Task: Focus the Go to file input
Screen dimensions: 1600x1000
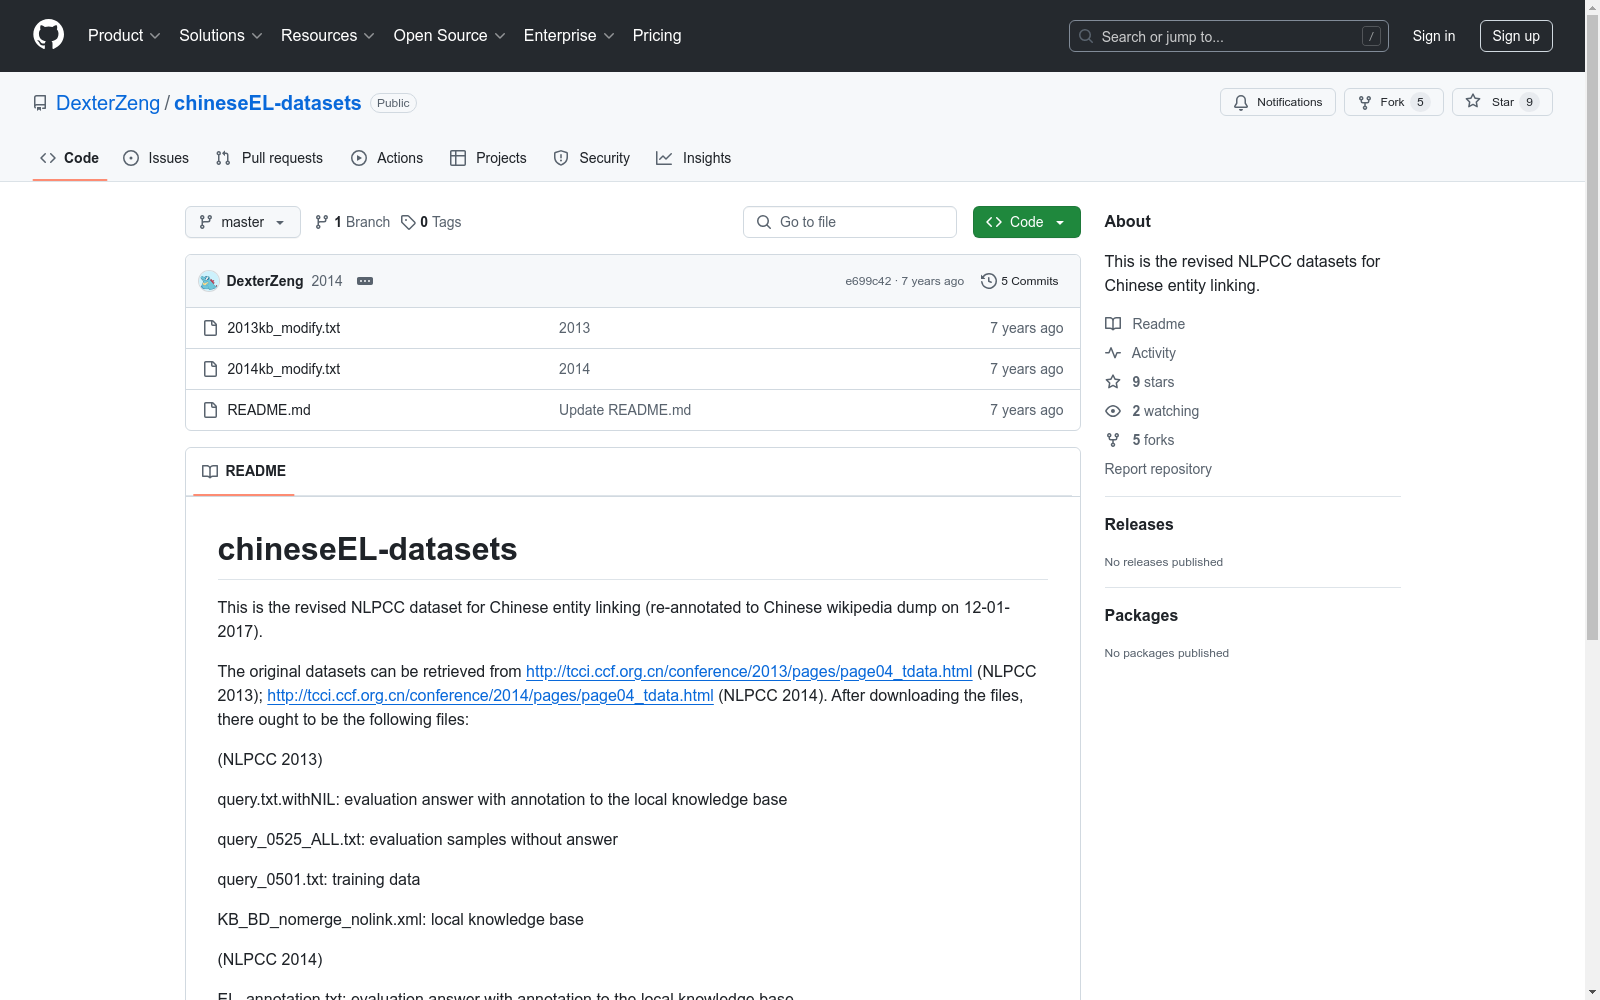Action: pos(850,222)
